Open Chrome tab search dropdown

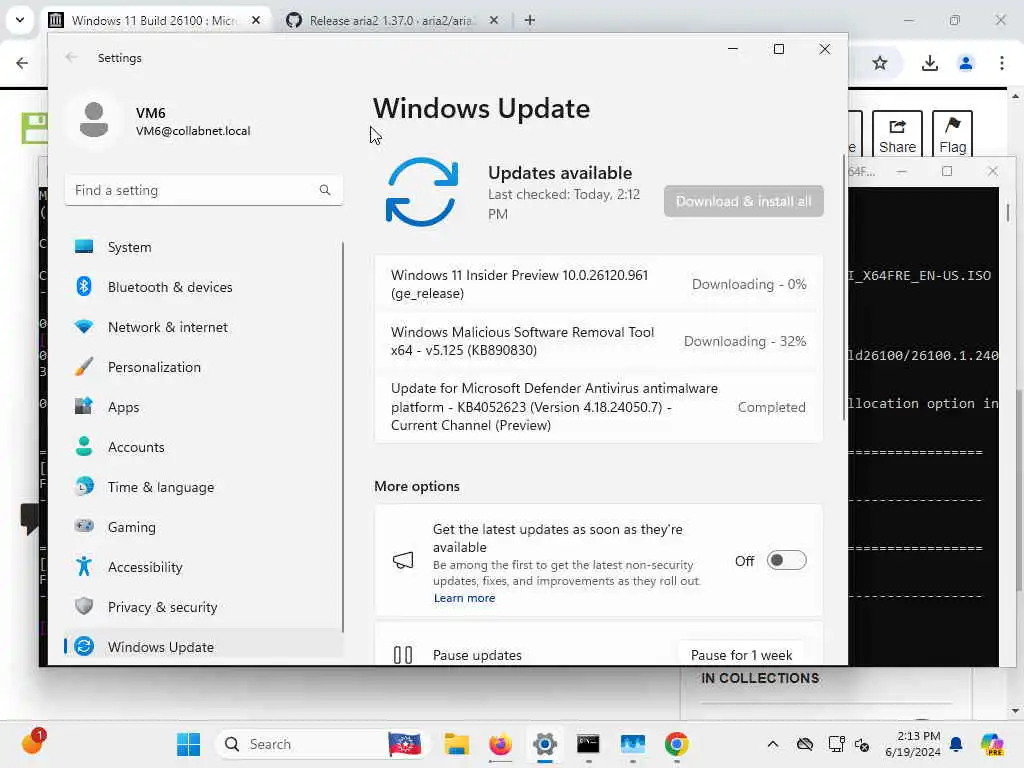(x=20, y=20)
